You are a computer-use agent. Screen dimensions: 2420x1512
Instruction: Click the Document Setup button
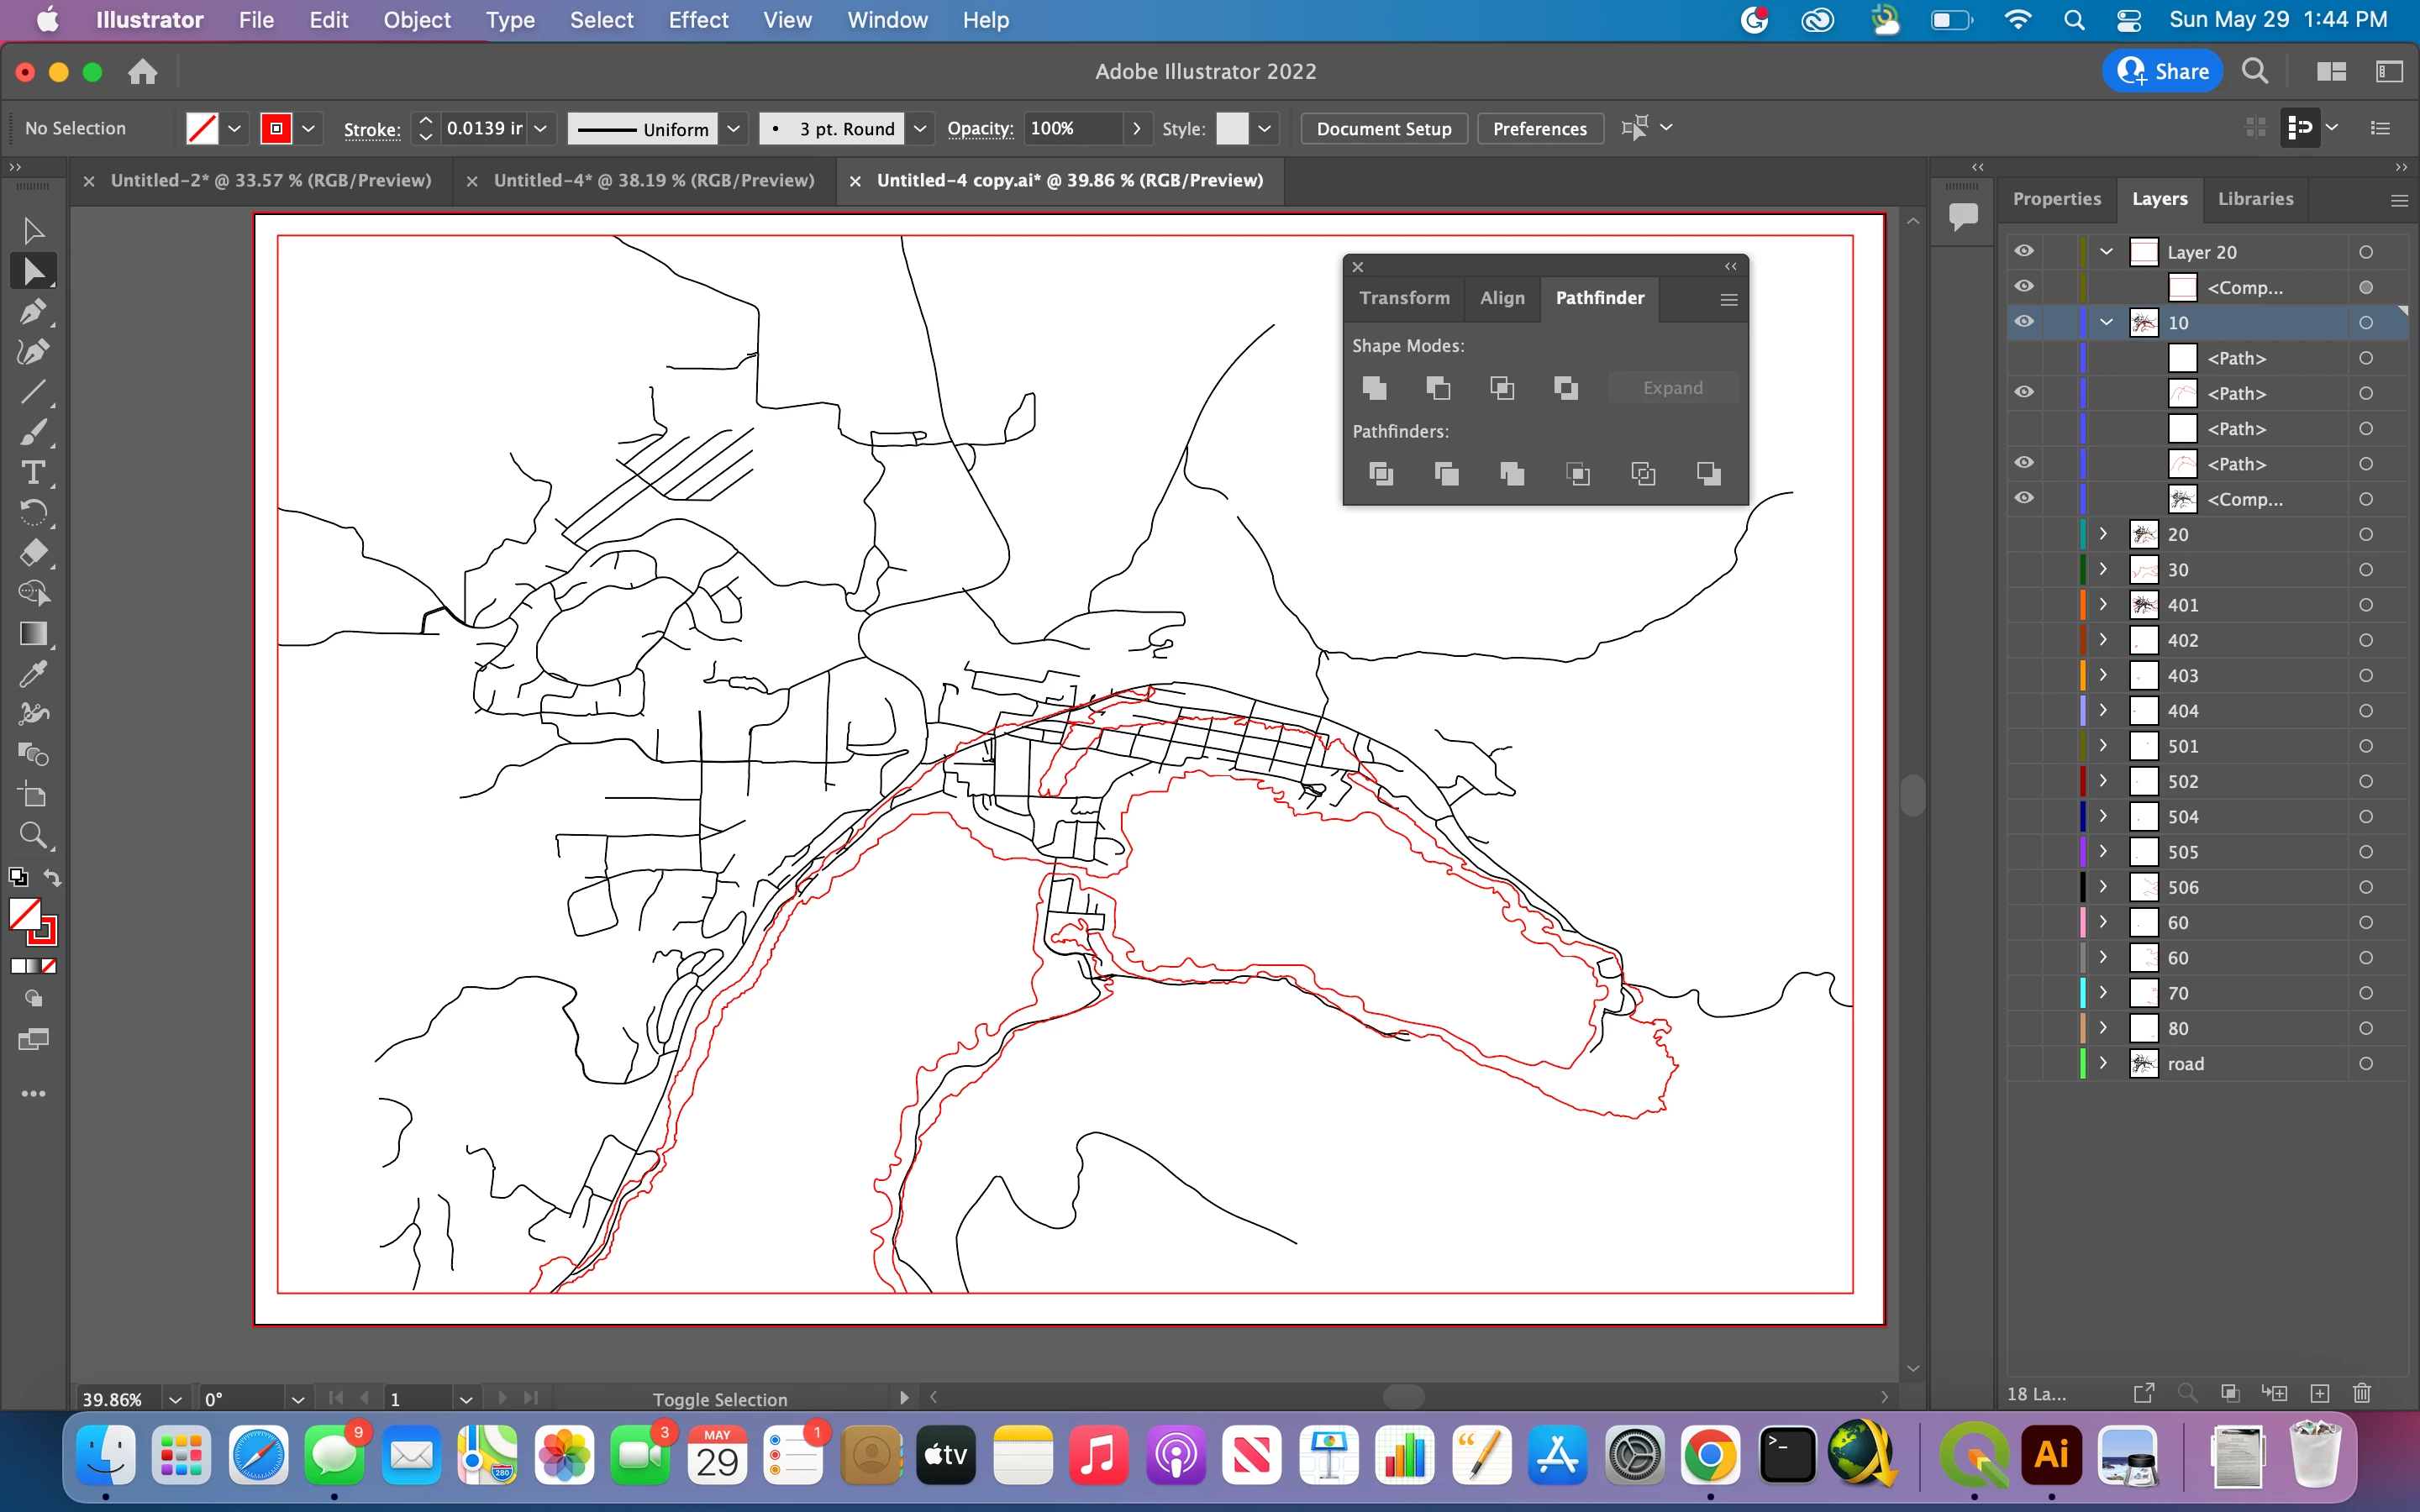point(1383,128)
